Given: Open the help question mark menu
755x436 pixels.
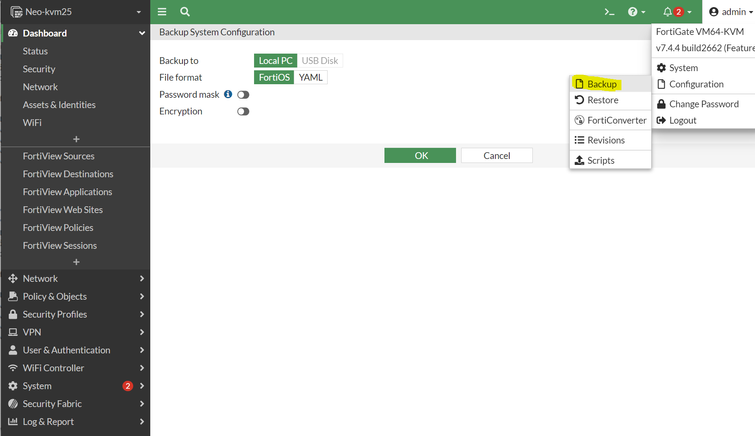Looking at the screenshot, I should tap(636, 12).
